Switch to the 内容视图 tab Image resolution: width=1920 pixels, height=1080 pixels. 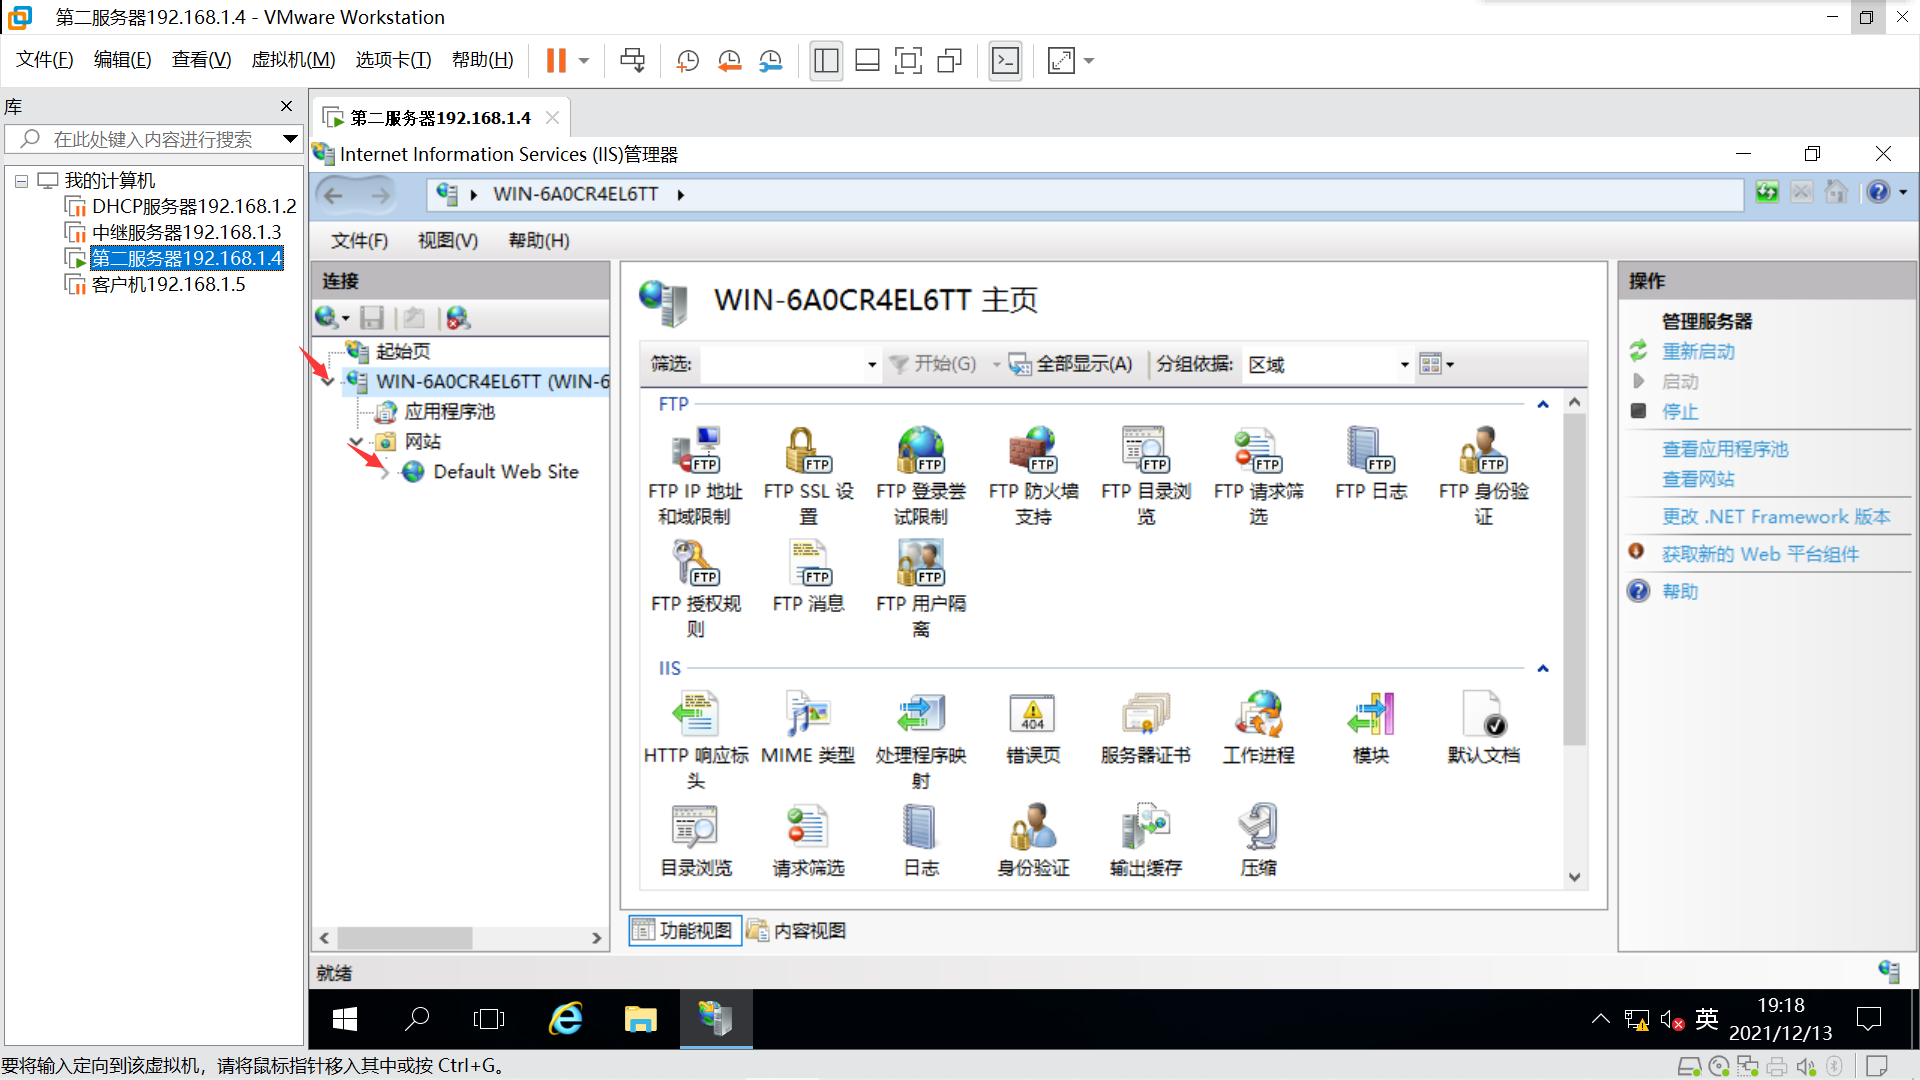pos(797,931)
